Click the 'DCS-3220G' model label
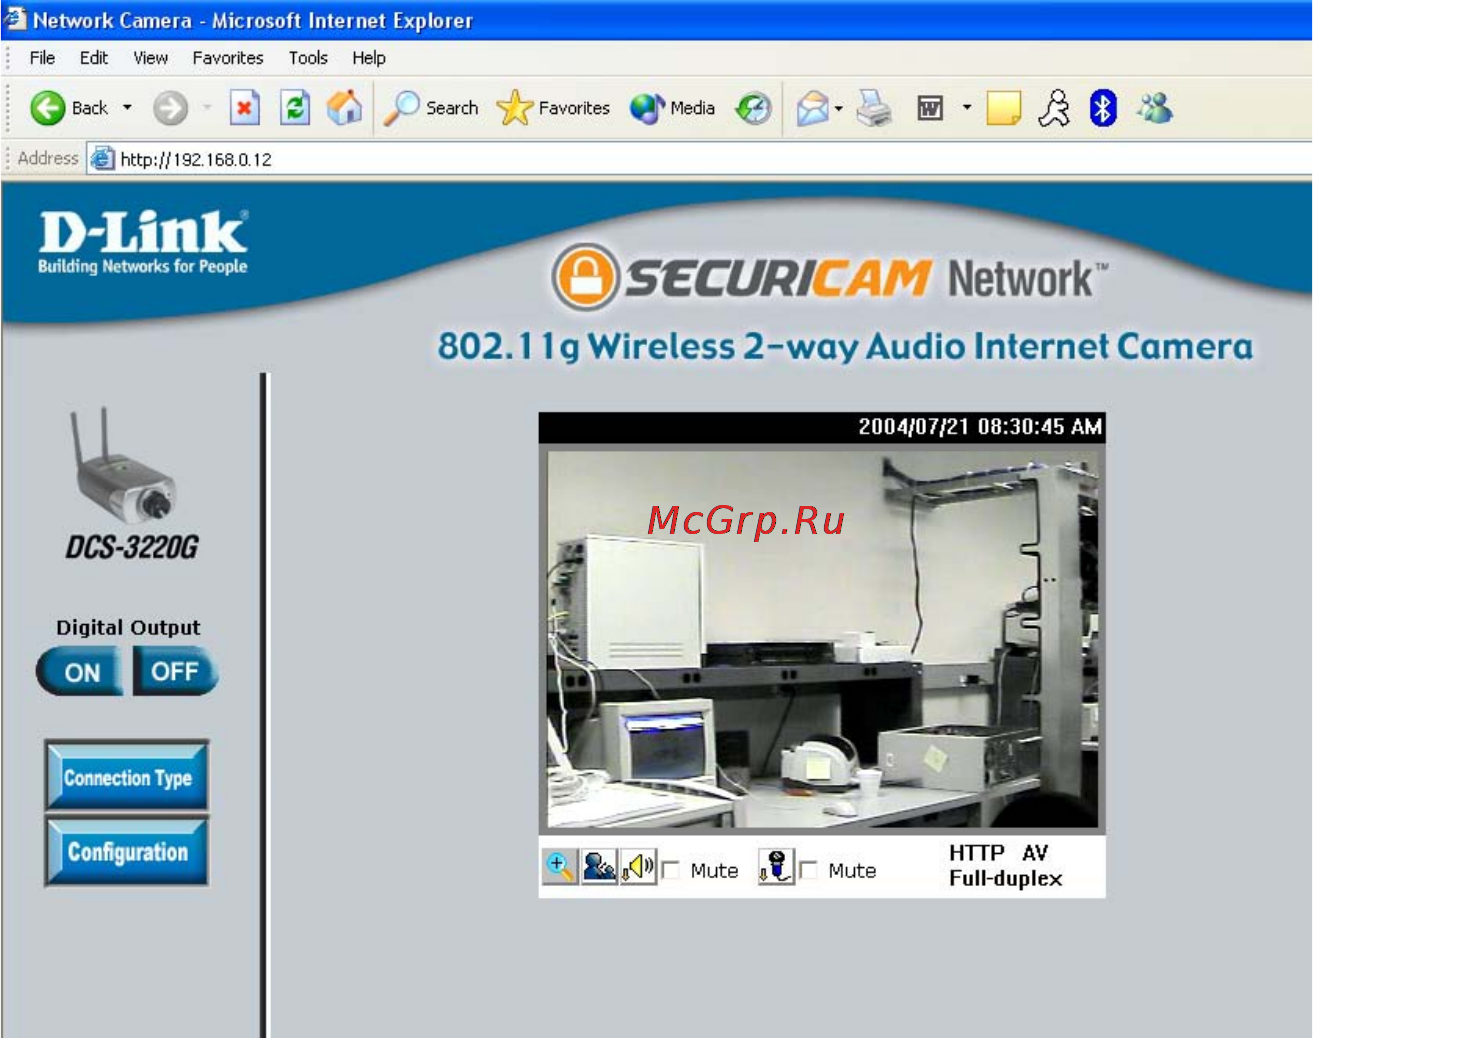 point(132,547)
